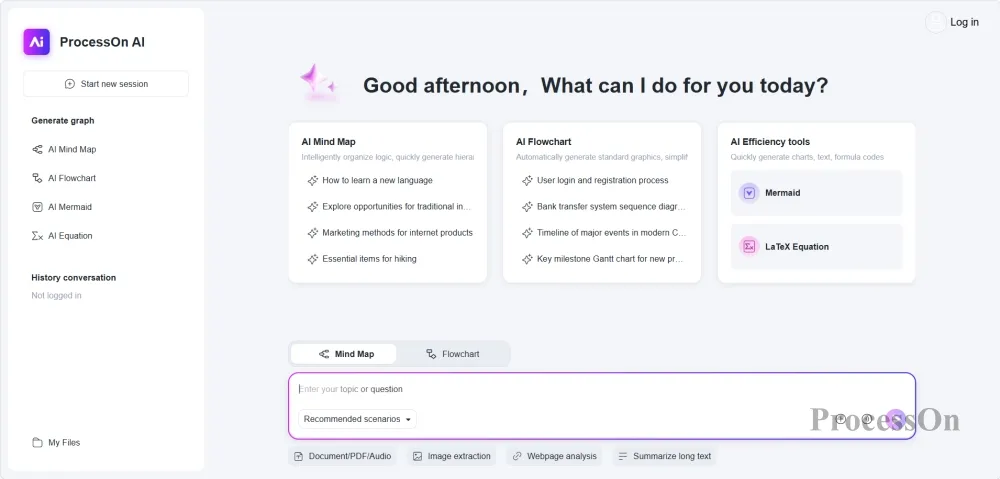The image size is (1000, 479).
Task: Click the Mermaid tool icon
Action: 749,193
